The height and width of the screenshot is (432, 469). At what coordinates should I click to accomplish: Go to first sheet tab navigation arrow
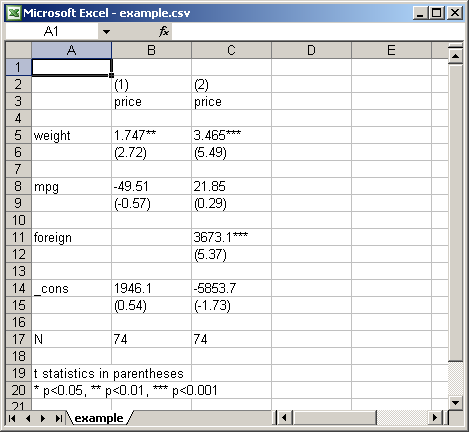[12, 418]
